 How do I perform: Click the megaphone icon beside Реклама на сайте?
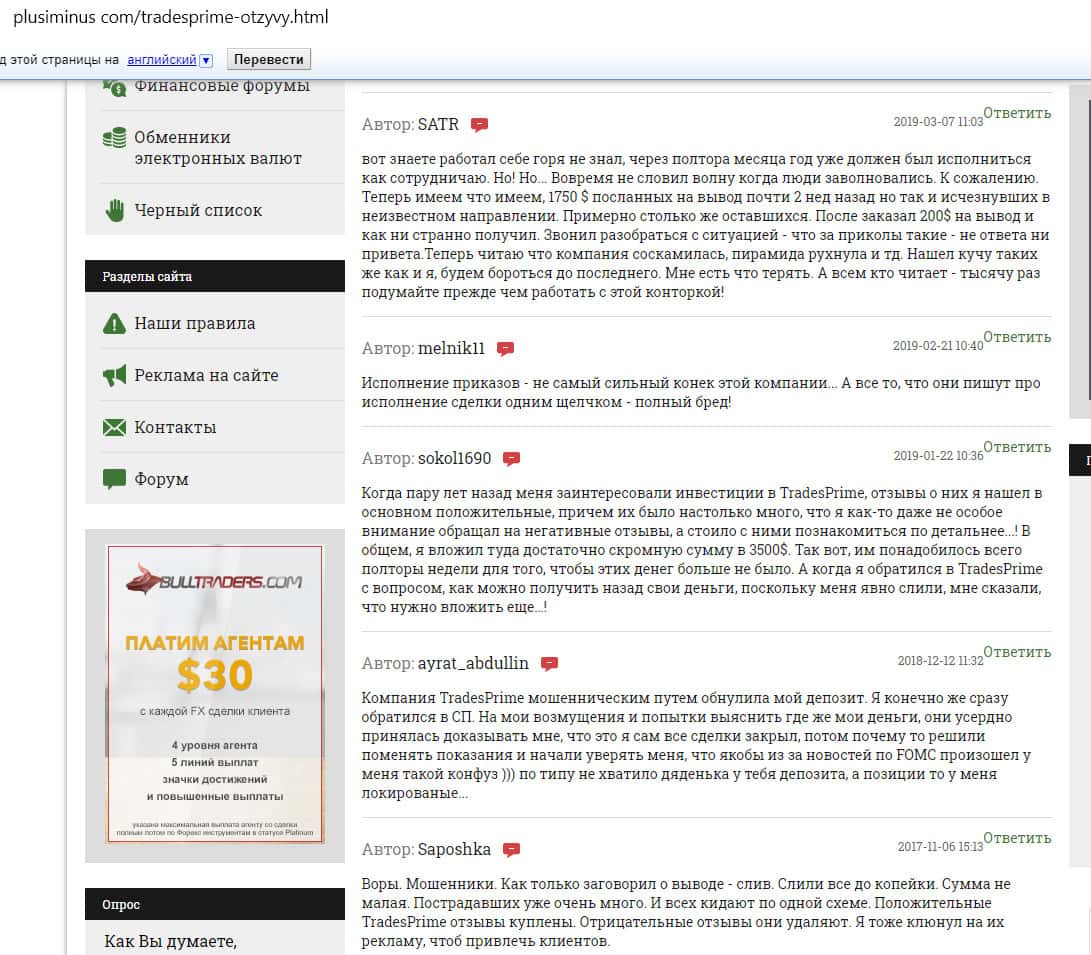coord(114,376)
